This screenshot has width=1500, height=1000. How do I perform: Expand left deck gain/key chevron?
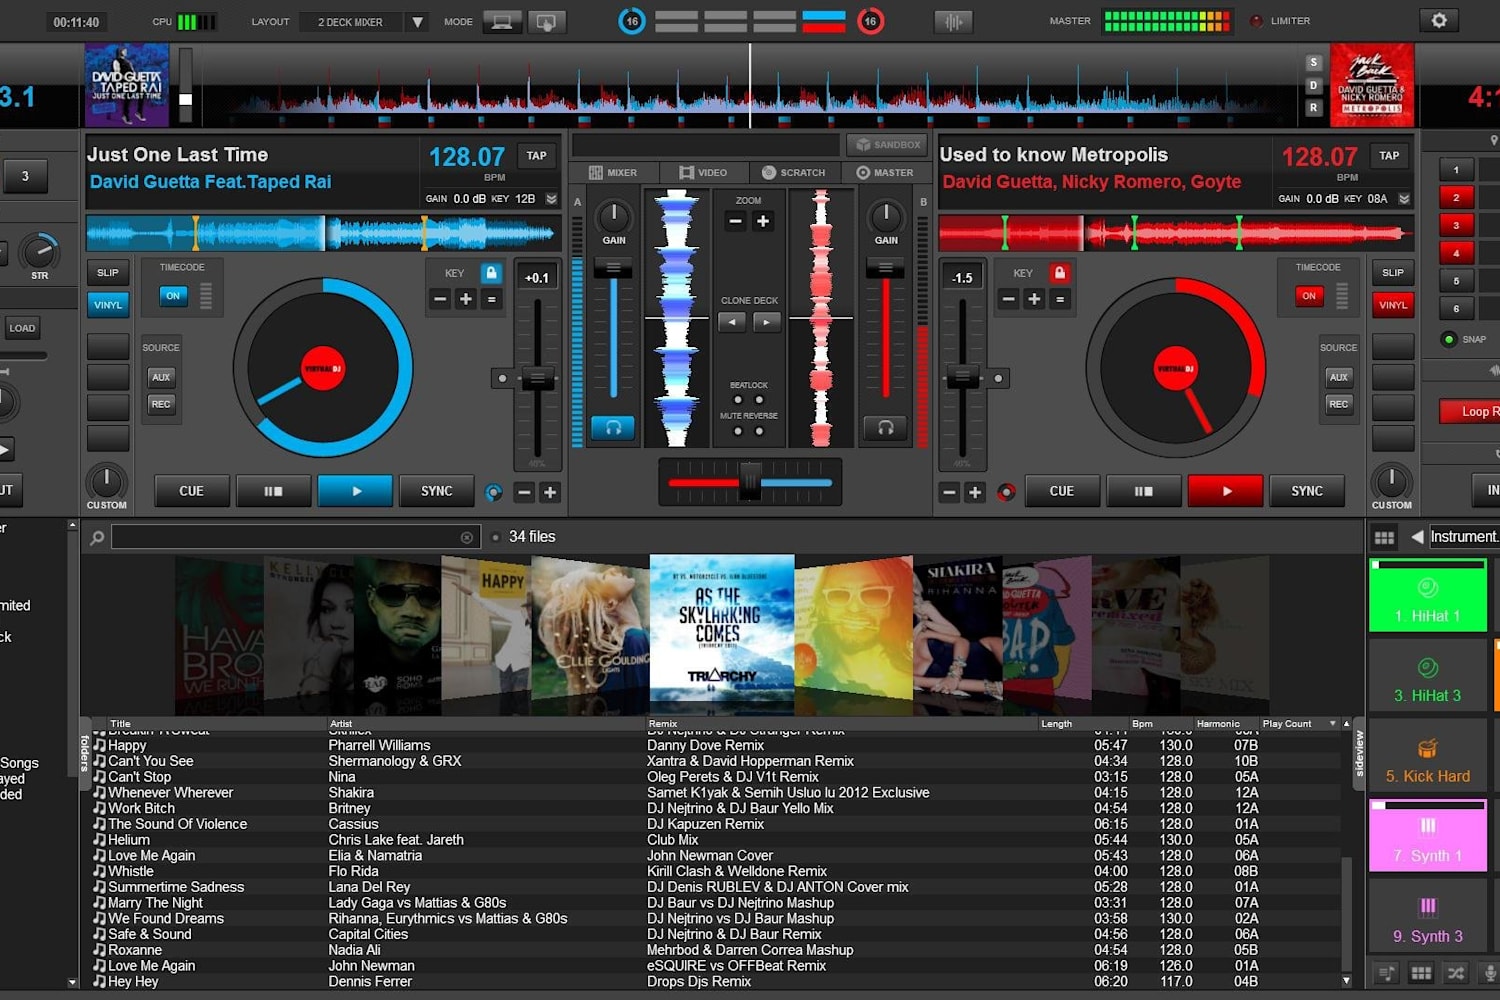(551, 199)
